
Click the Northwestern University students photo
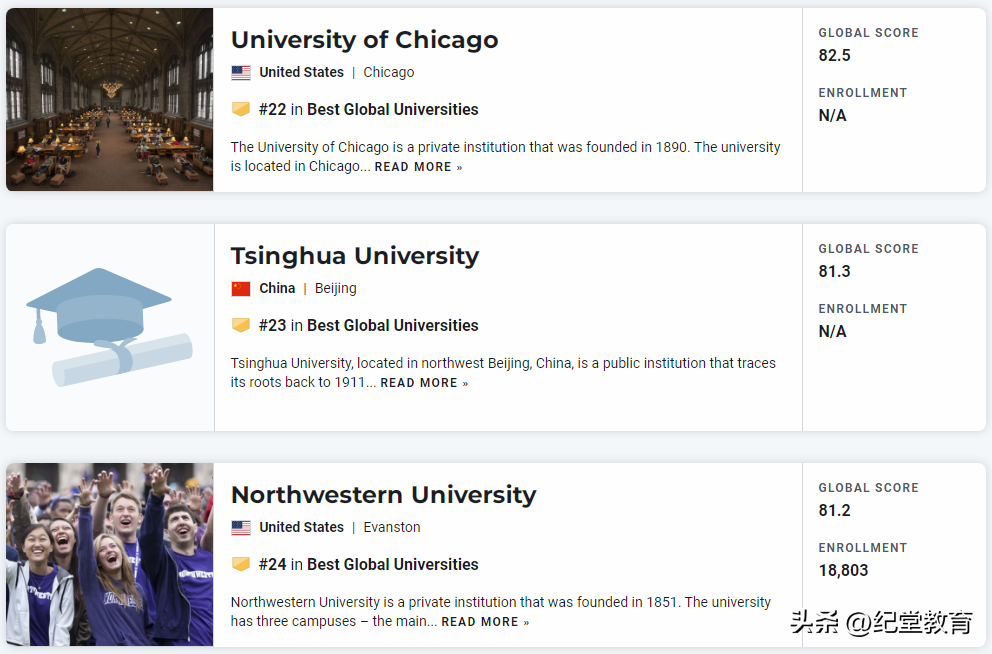pos(109,554)
